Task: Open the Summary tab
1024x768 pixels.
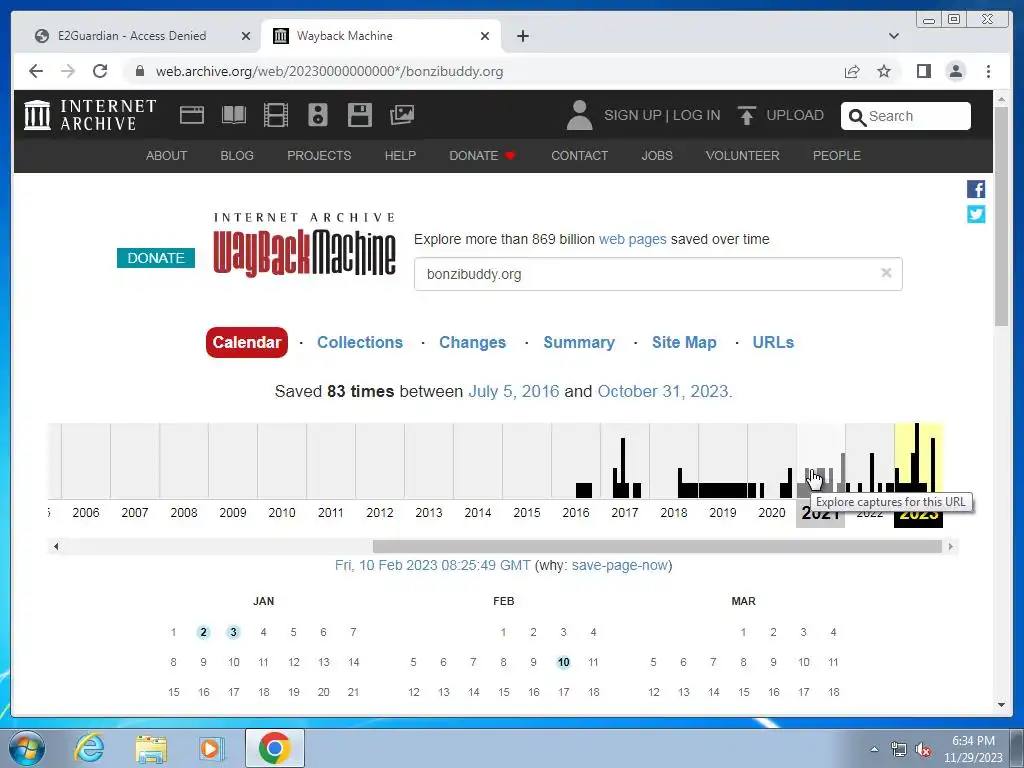Action: point(579,342)
